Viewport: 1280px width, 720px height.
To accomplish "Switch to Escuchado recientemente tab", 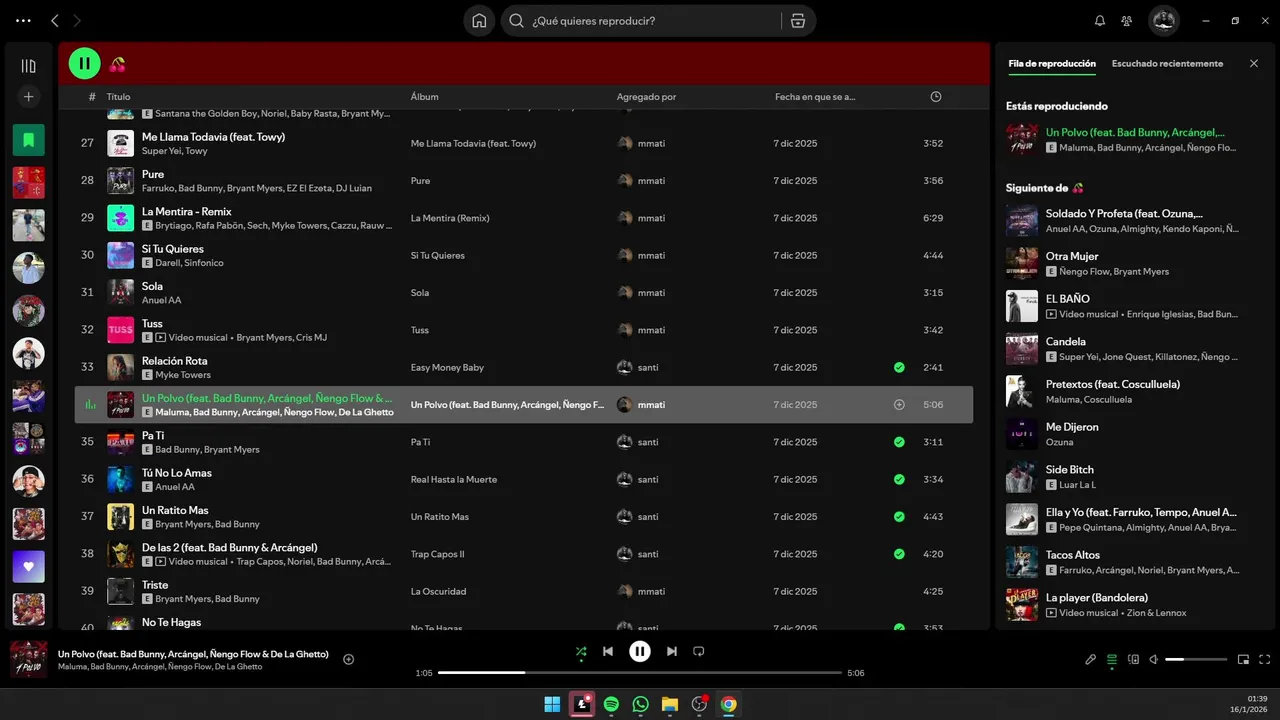I will coord(1167,64).
